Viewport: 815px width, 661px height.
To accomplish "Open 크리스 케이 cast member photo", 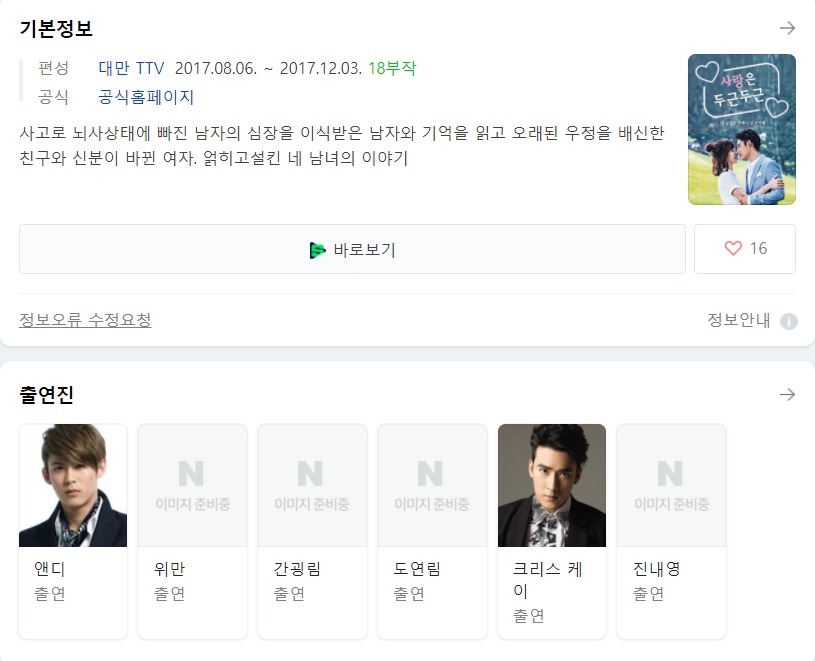I will point(551,485).
